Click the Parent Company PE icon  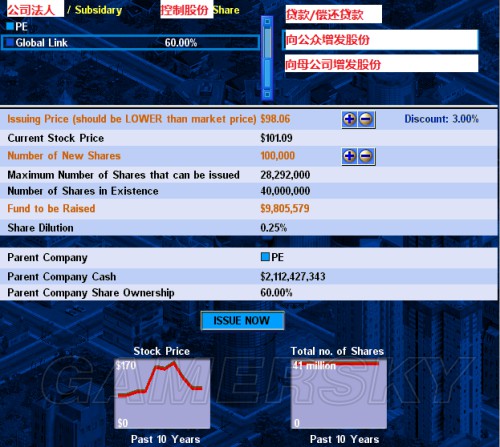pyautogui.click(x=265, y=257)
